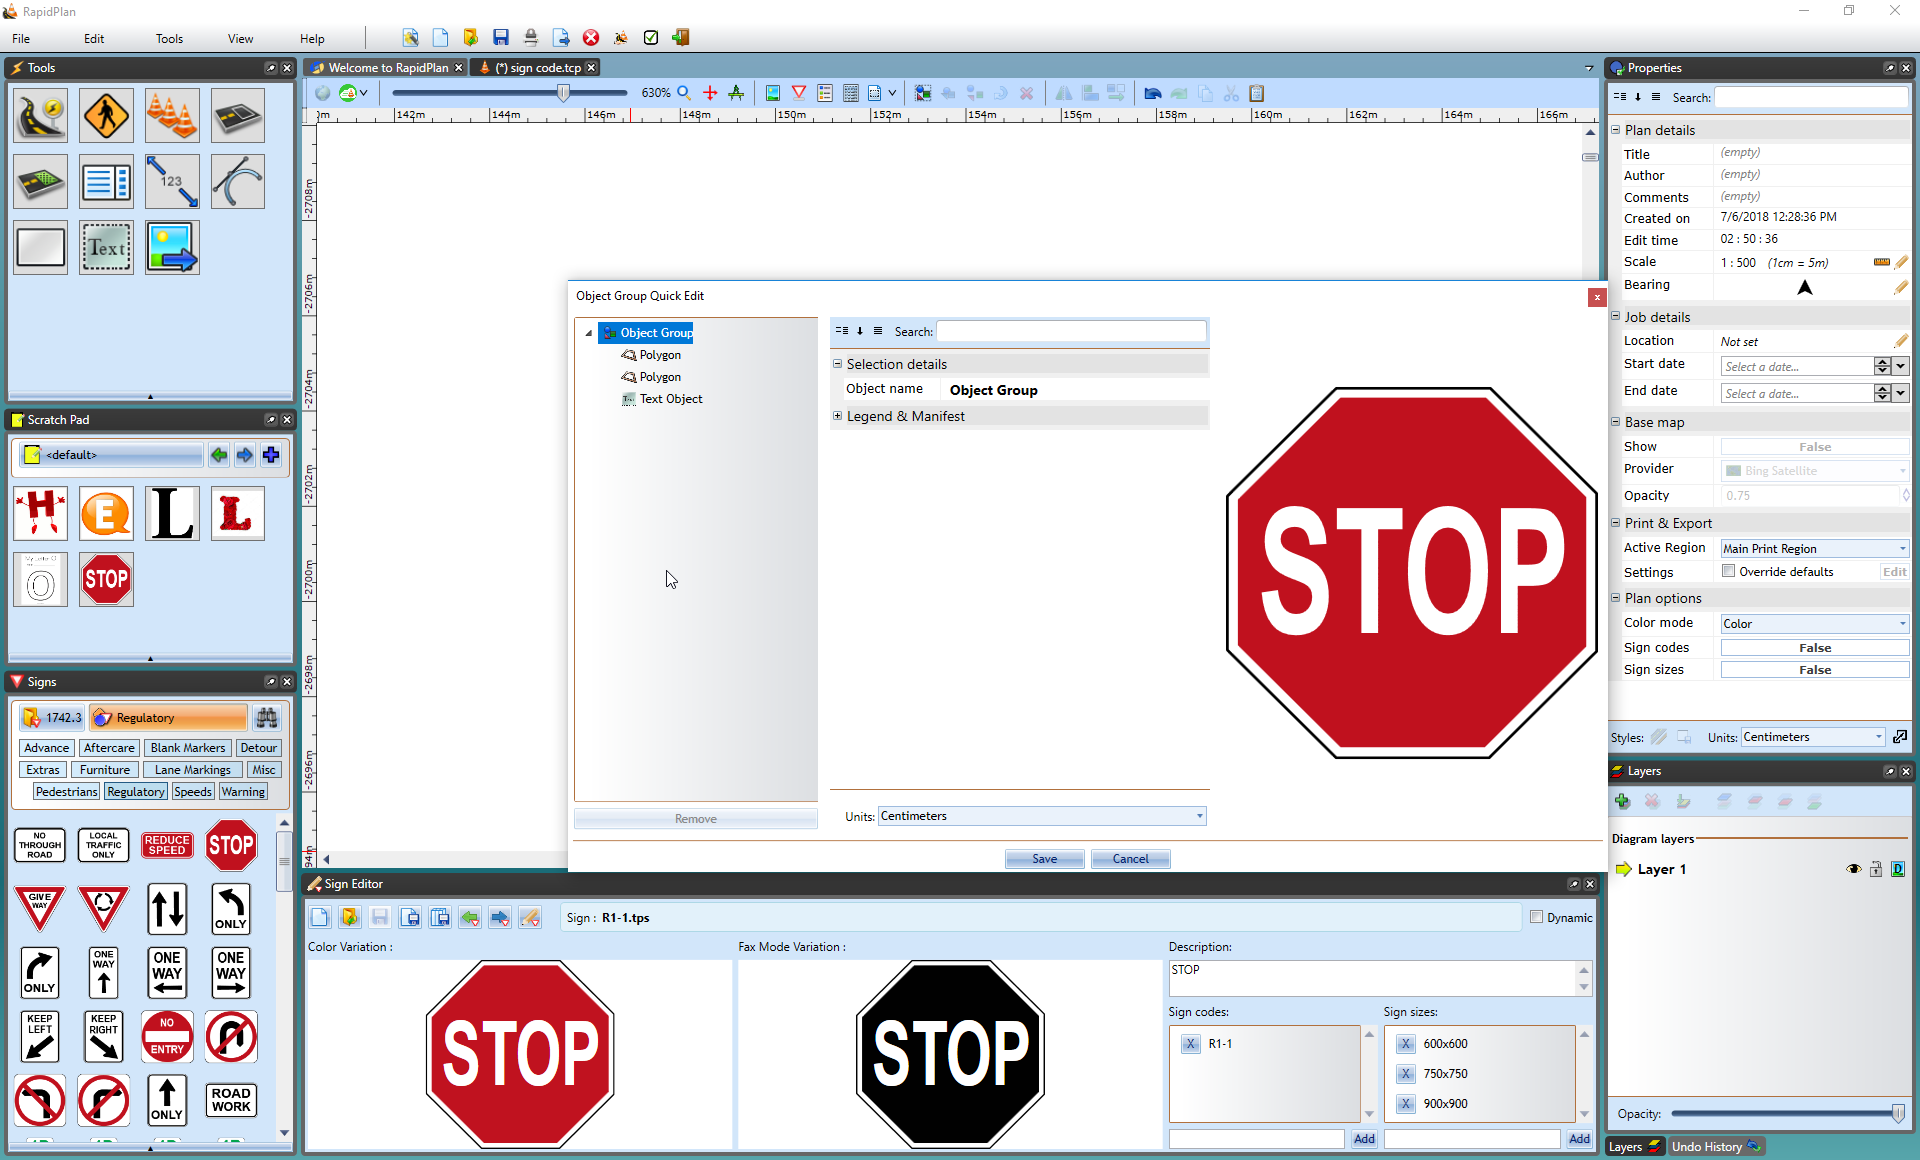This screenshot has height=1160, width=1920.
Task: Click the zoom magnifier icon beside 630%
Action: tap(685, 93)
